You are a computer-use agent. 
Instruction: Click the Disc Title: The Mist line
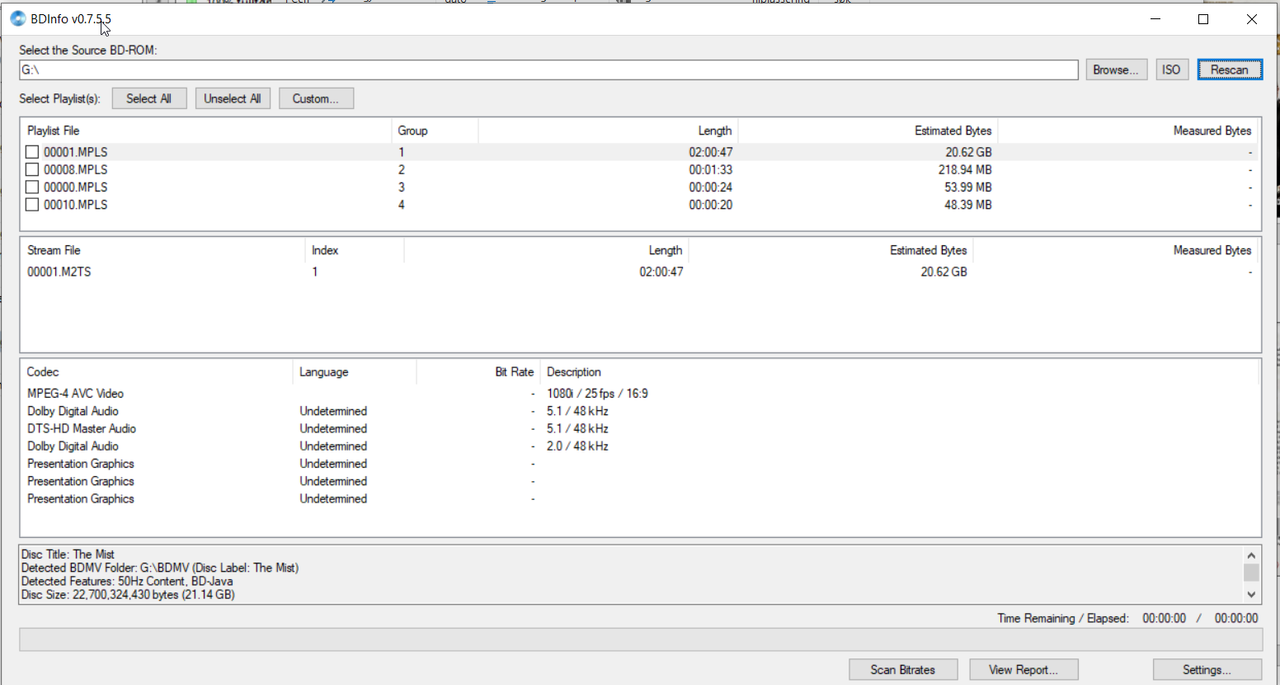pyautogui.click(x=68, y=554)
